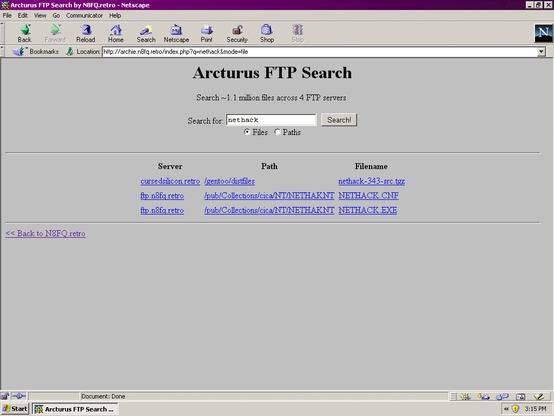The width and height of the screenshot is (554, 416).
Task: Click the Document: Done status text
Action: click(103, 396)
